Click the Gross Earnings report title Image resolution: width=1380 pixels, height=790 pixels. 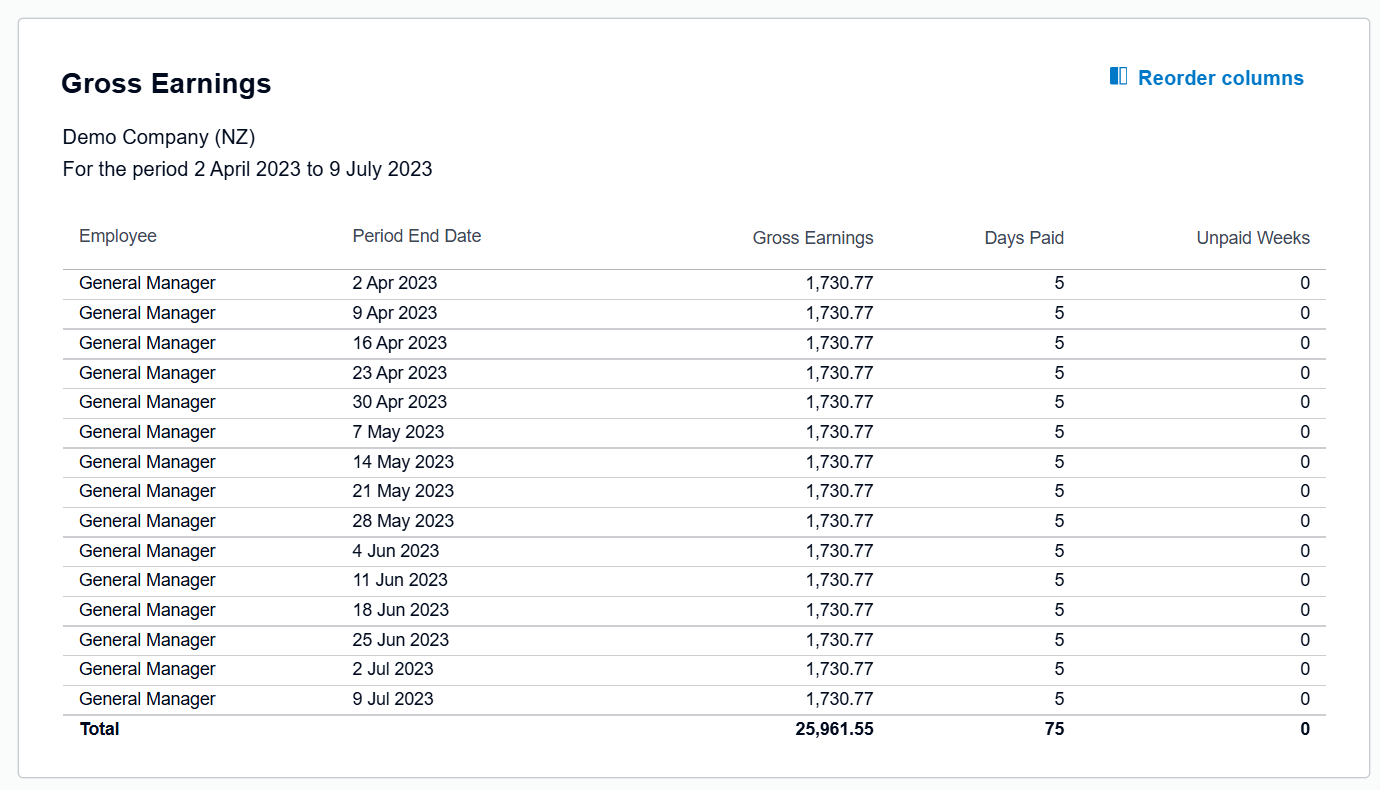[x=166, y=83]
